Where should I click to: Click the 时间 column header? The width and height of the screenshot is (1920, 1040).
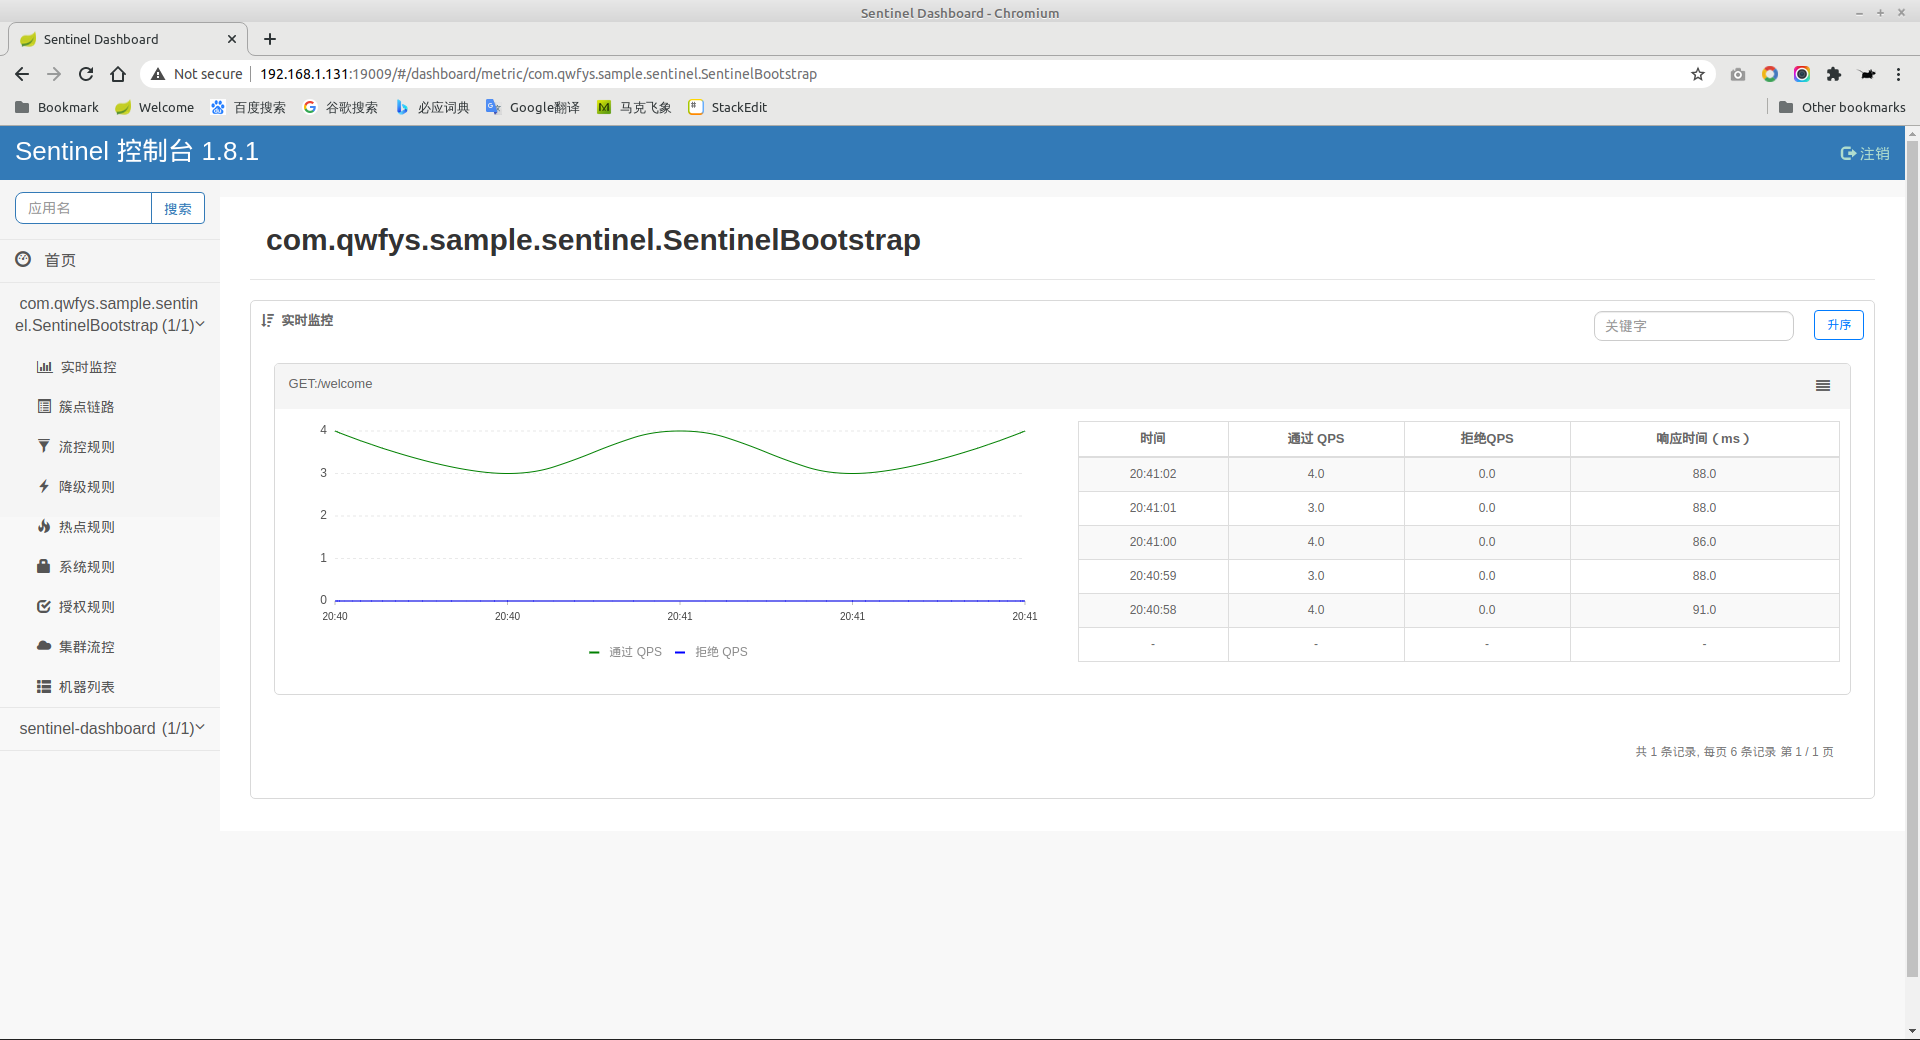1153,439
